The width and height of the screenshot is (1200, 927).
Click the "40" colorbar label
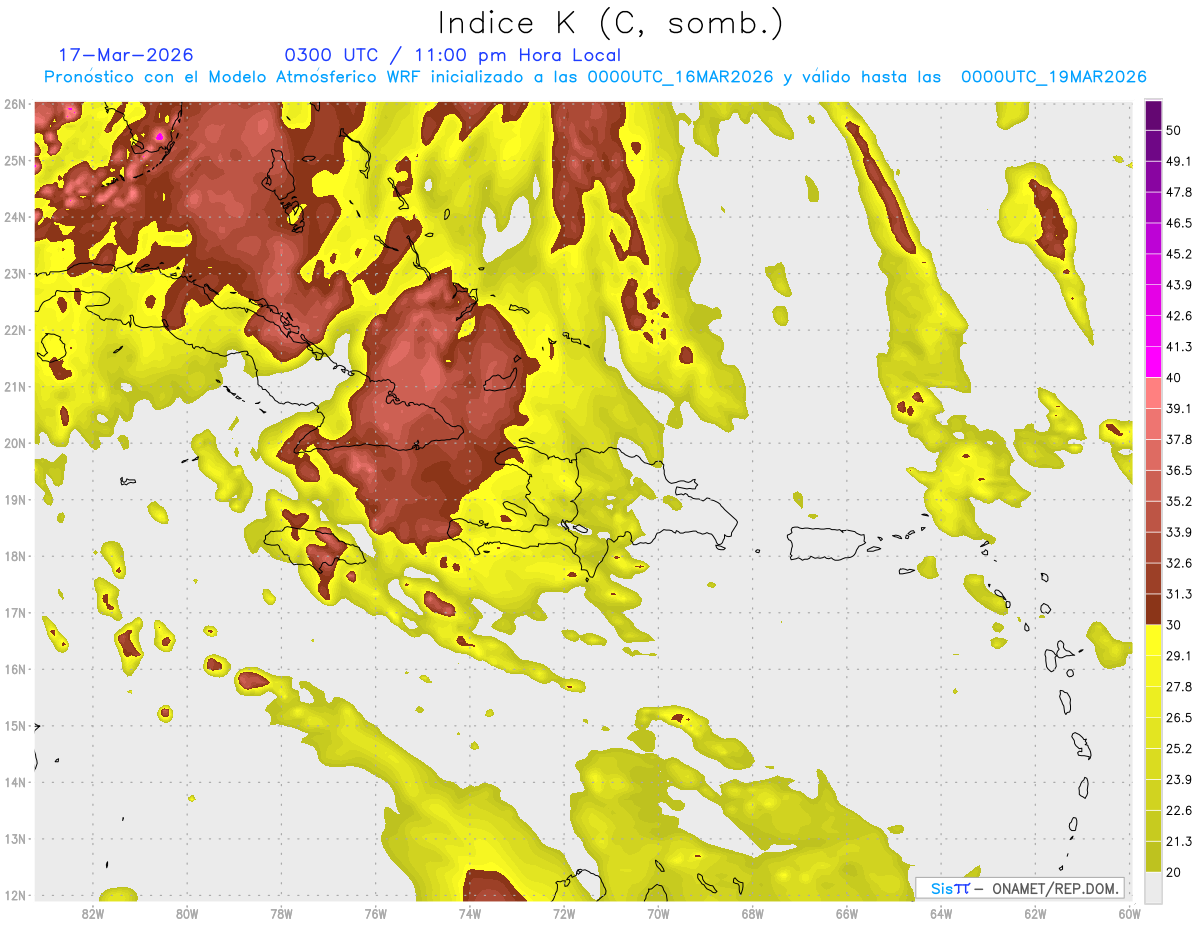click(1174, 378)
